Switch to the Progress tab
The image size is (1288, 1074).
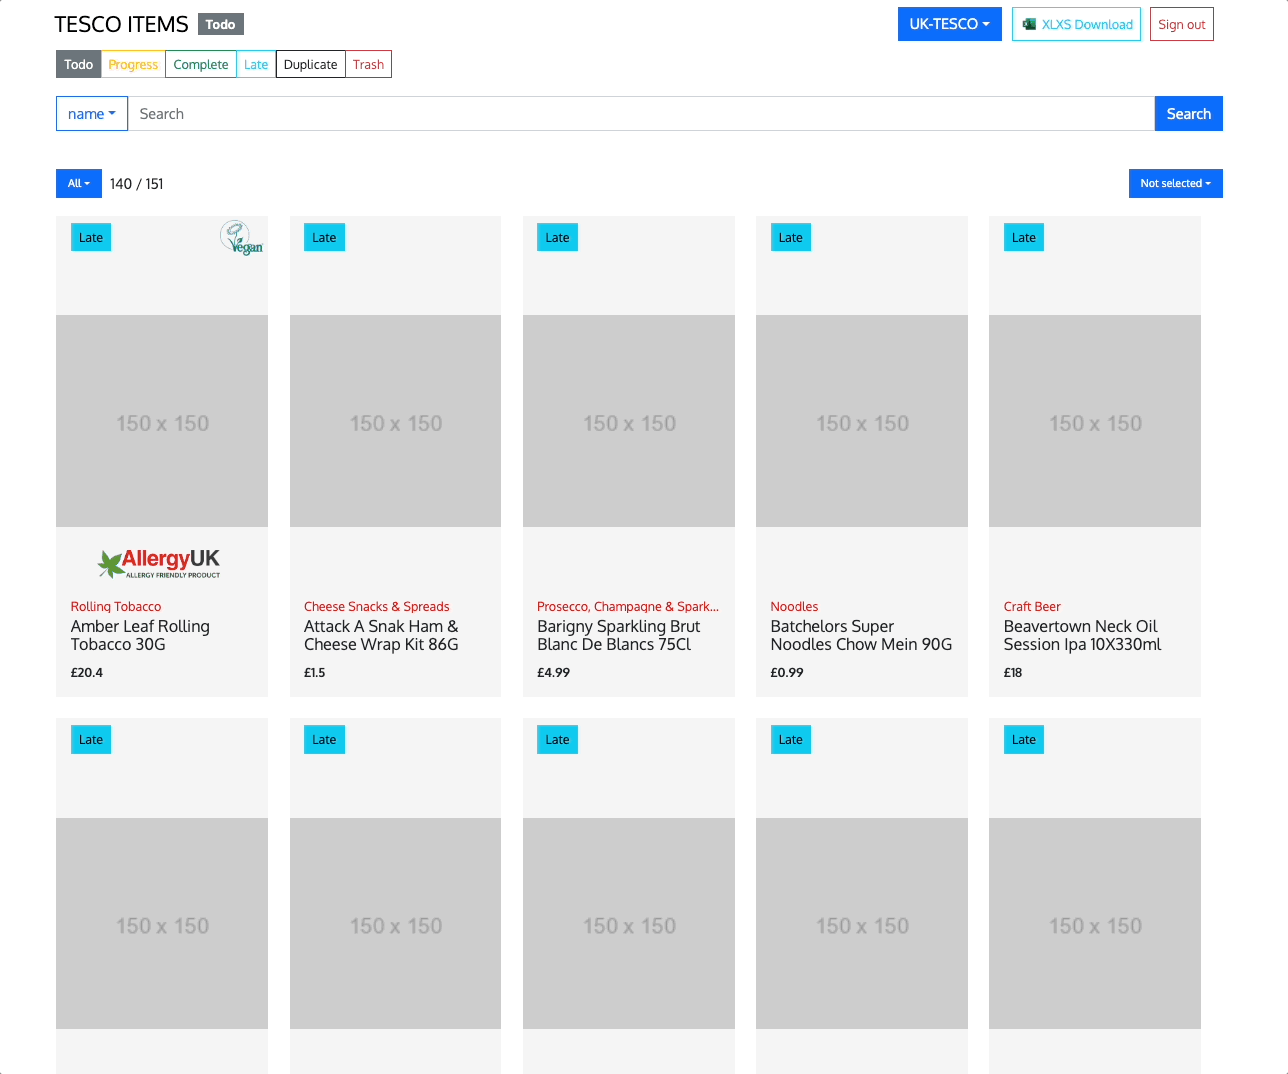tap(133, 65)
